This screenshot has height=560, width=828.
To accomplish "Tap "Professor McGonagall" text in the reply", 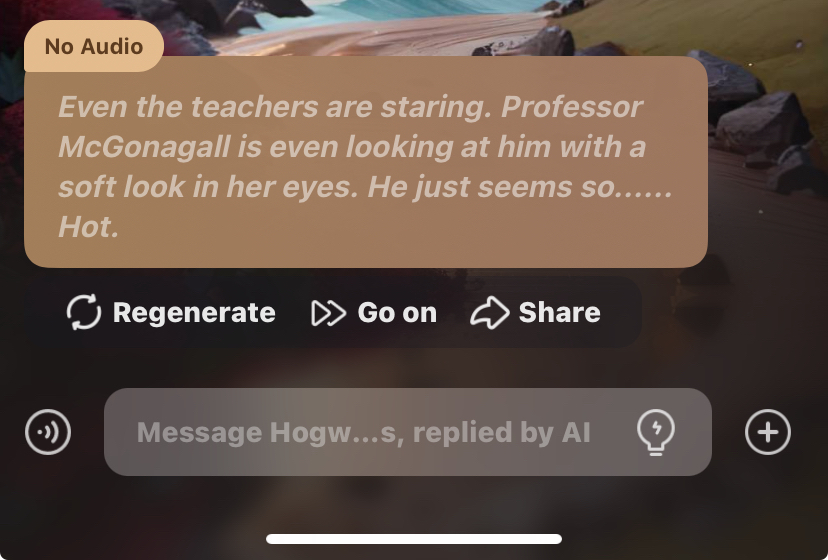I will pos(351,127).
